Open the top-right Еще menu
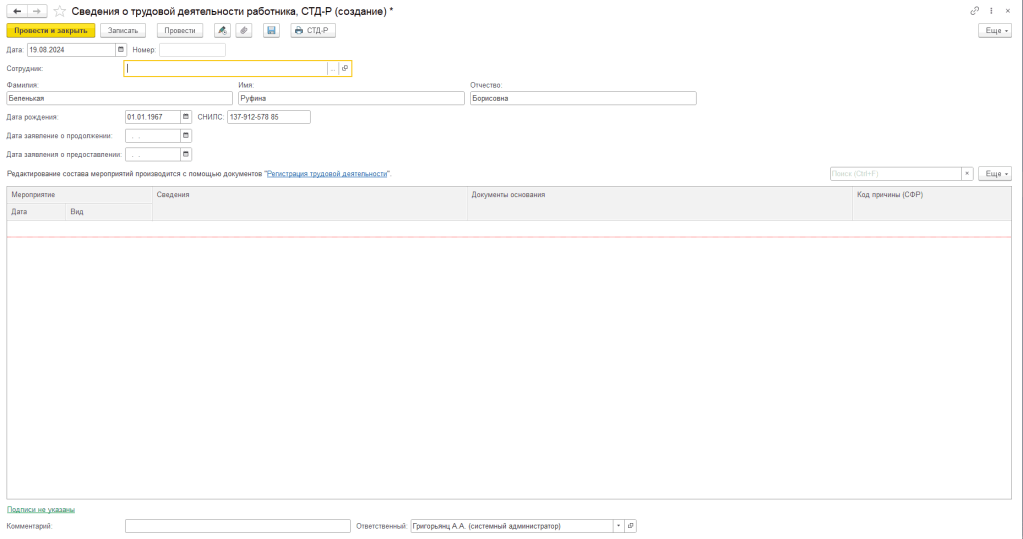1023x539 pixels. (x=994, y=31)
